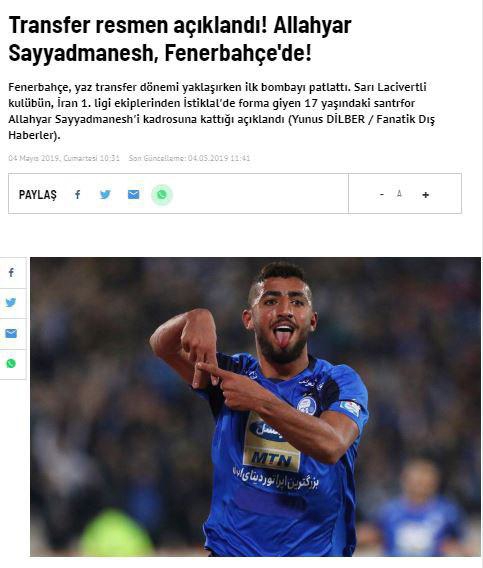Click the MTN sponsor logo on the jersey
Screen dimensions: 483x568
tap(272, 460)
